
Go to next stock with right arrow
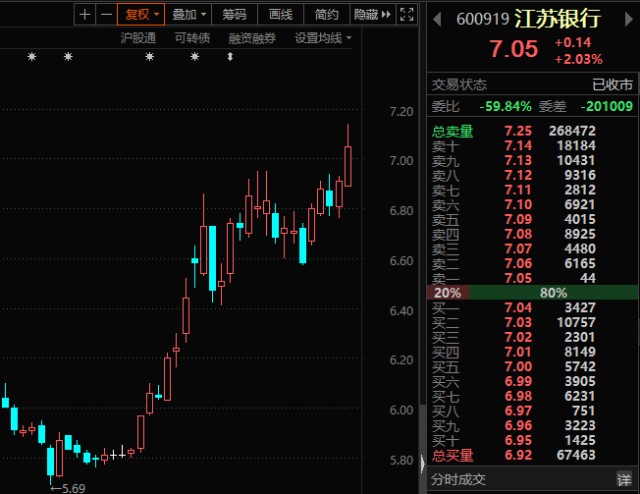click(629, 19)
